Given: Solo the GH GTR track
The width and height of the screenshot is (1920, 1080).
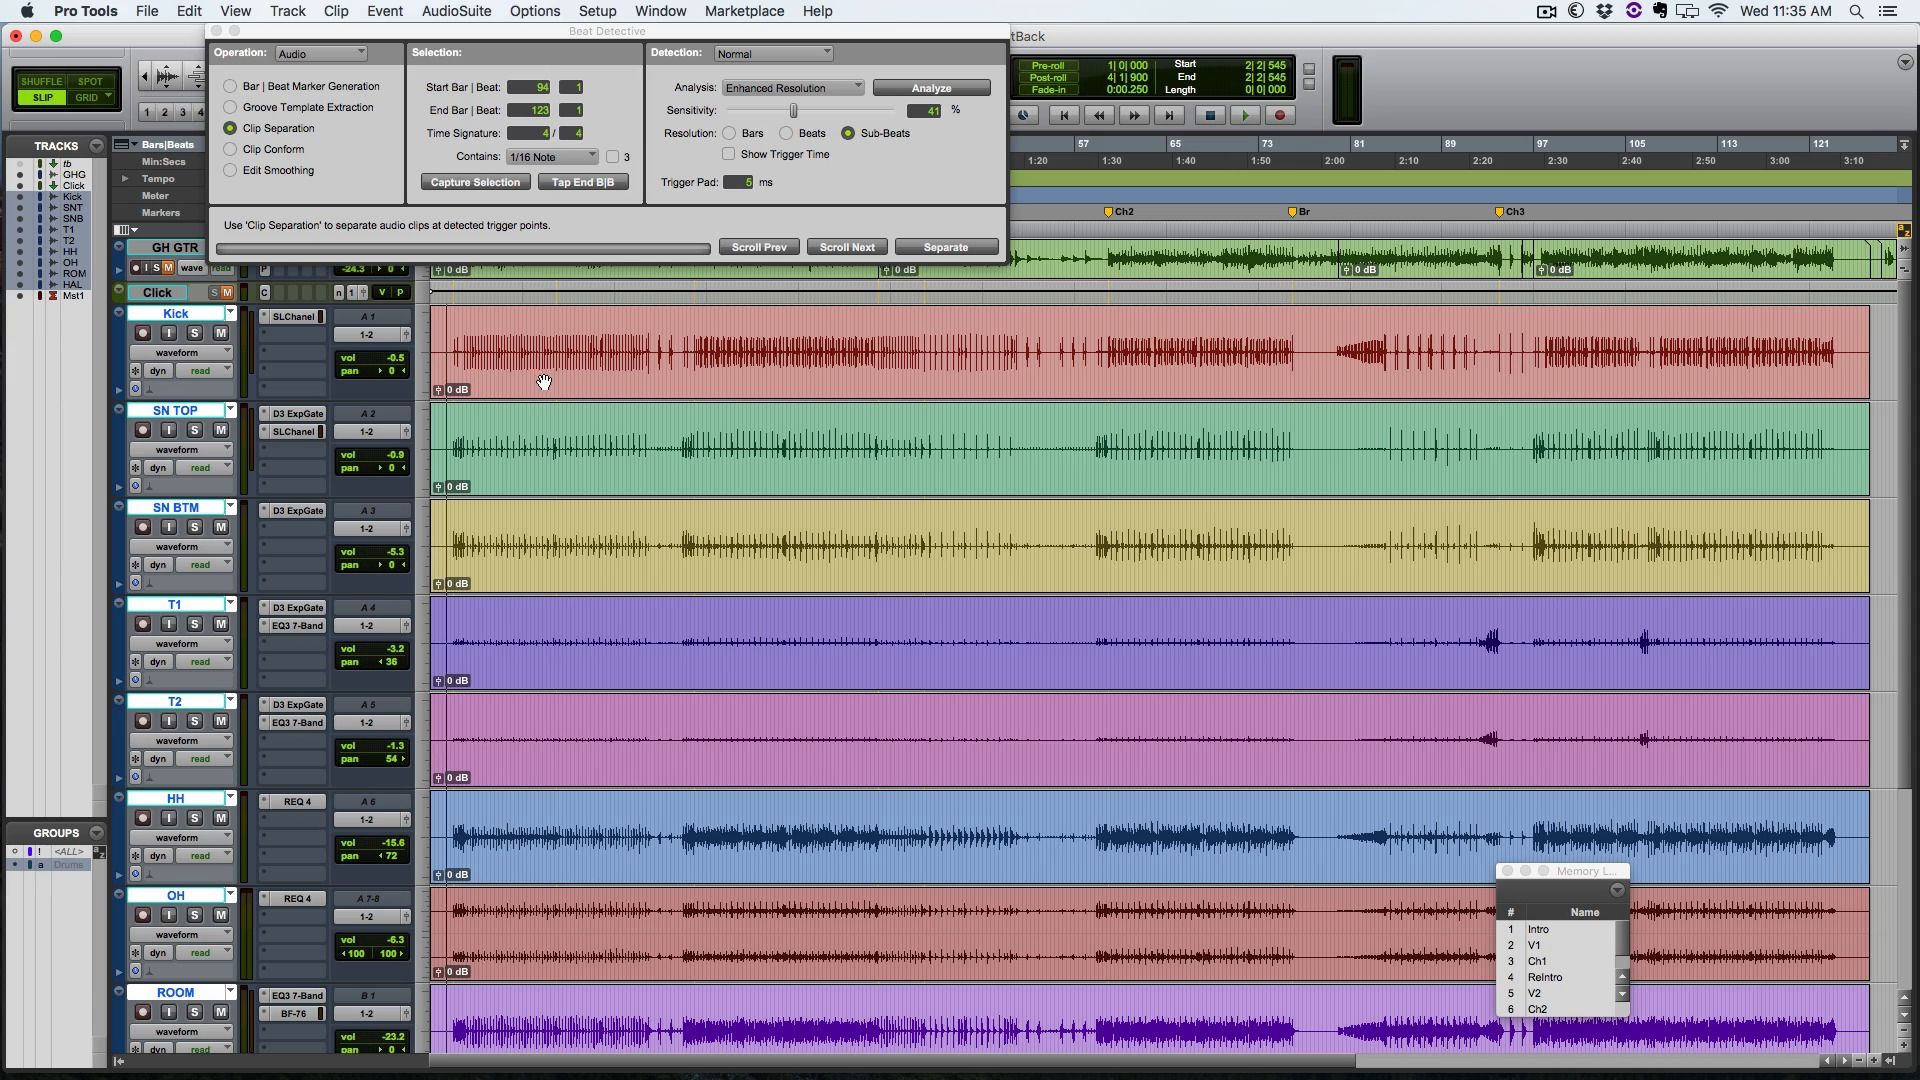Looking at the screenshot, I should click(x=157, y=268).
